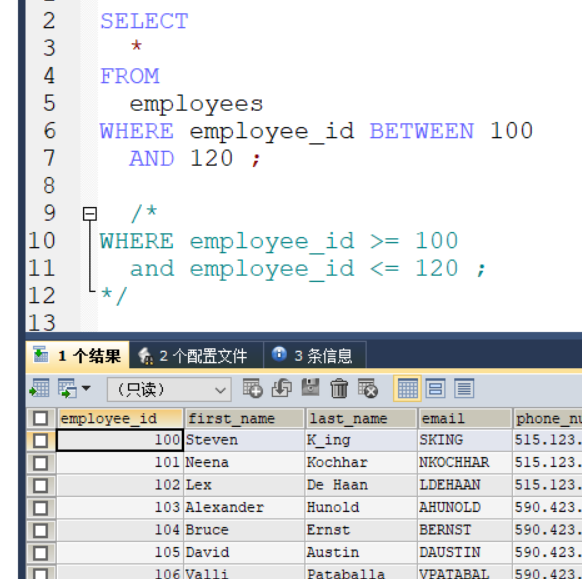This screenshot has height=579, width=582.
Task: Sort by the first_name column header
Action: [x=244, y=419]
